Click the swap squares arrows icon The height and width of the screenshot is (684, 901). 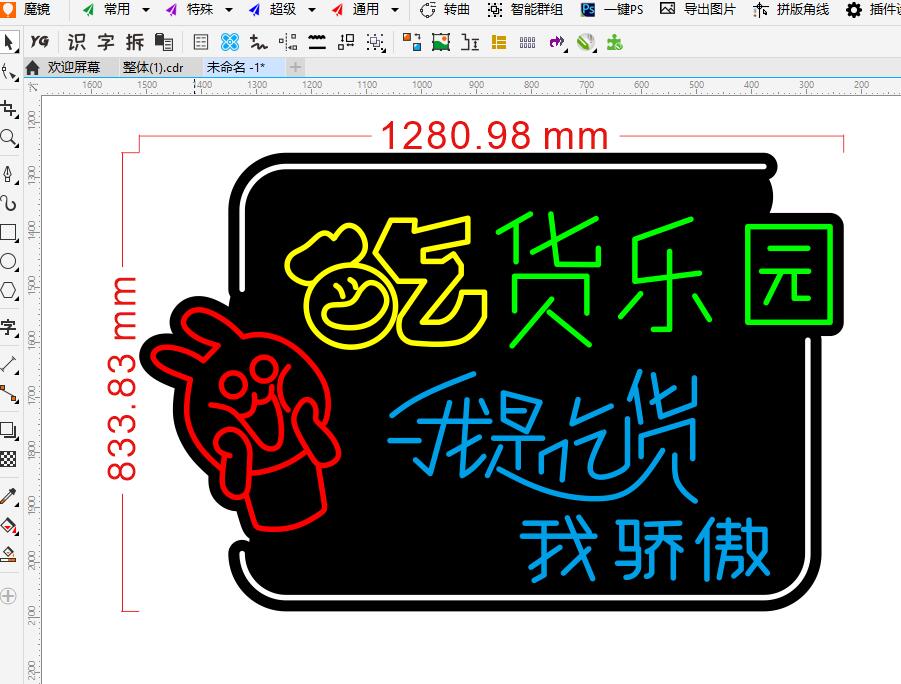pyautogui.click(x=346, y=42)
